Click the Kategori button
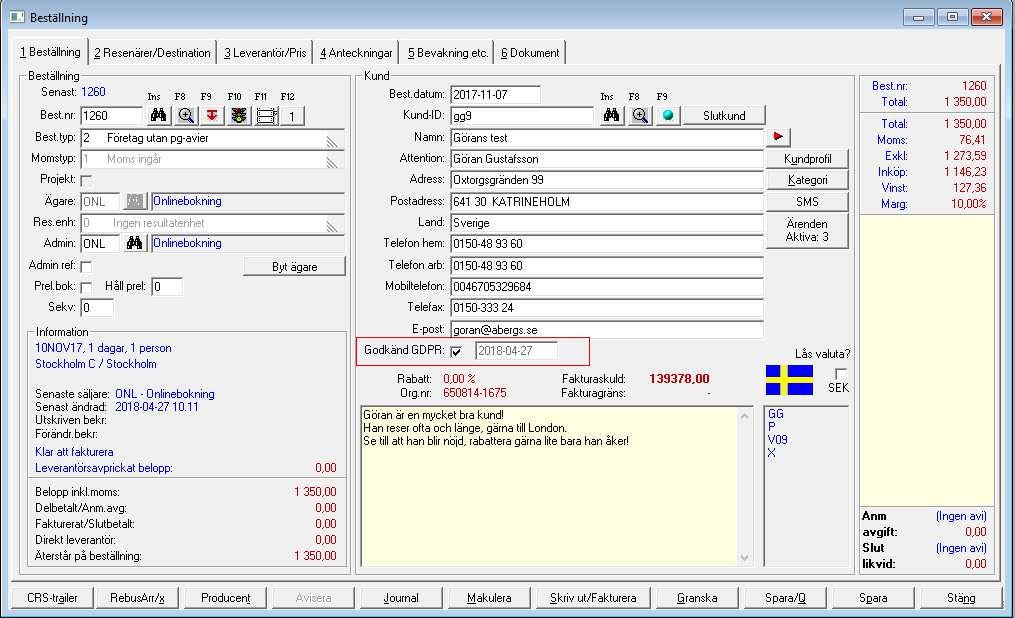 tap(807, 180)
